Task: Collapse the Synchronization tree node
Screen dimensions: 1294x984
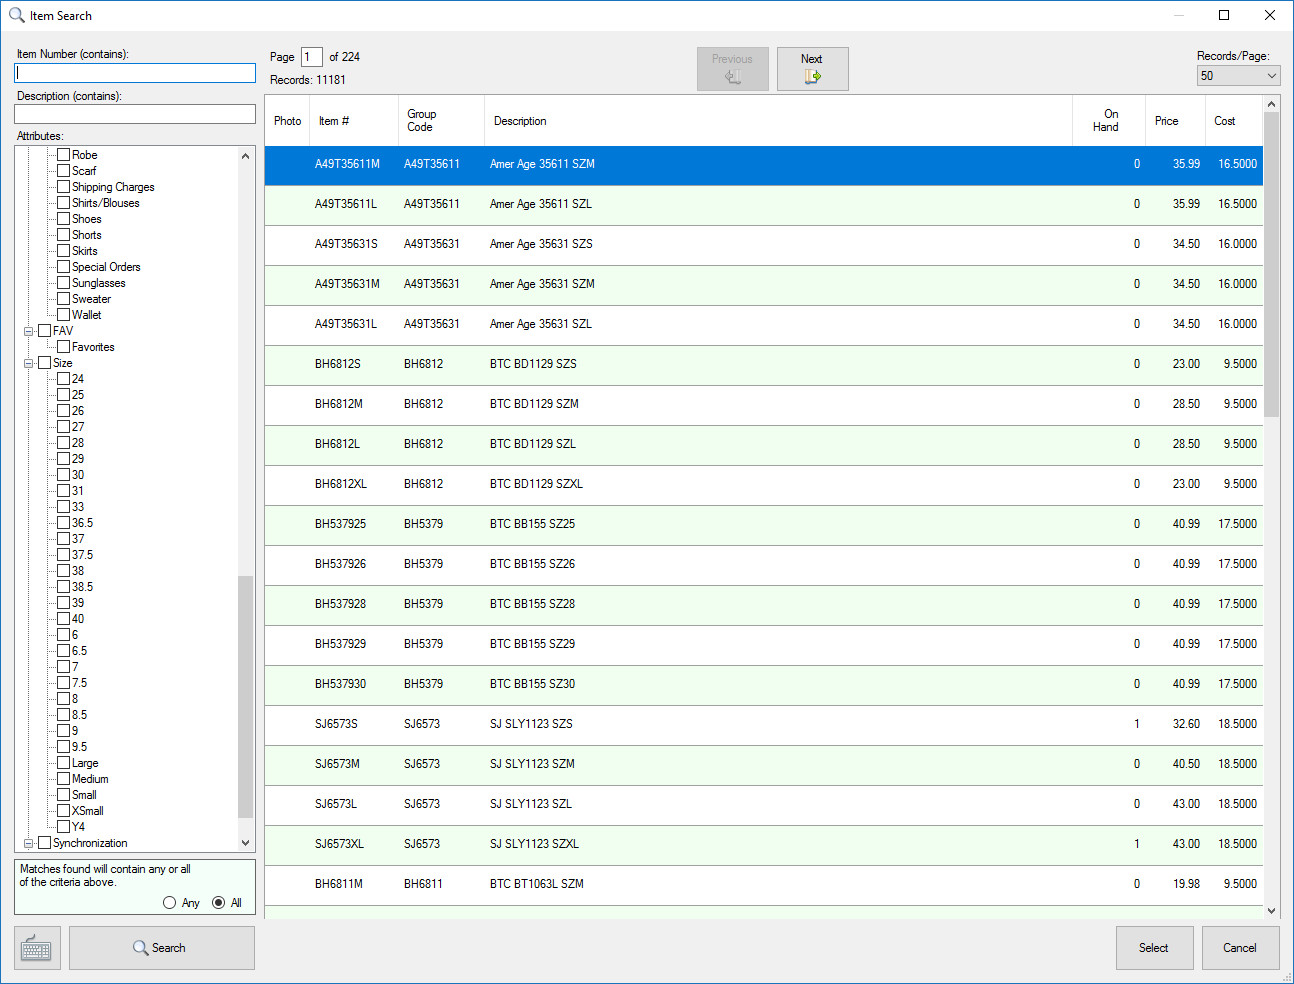Action: coord(29,843)
